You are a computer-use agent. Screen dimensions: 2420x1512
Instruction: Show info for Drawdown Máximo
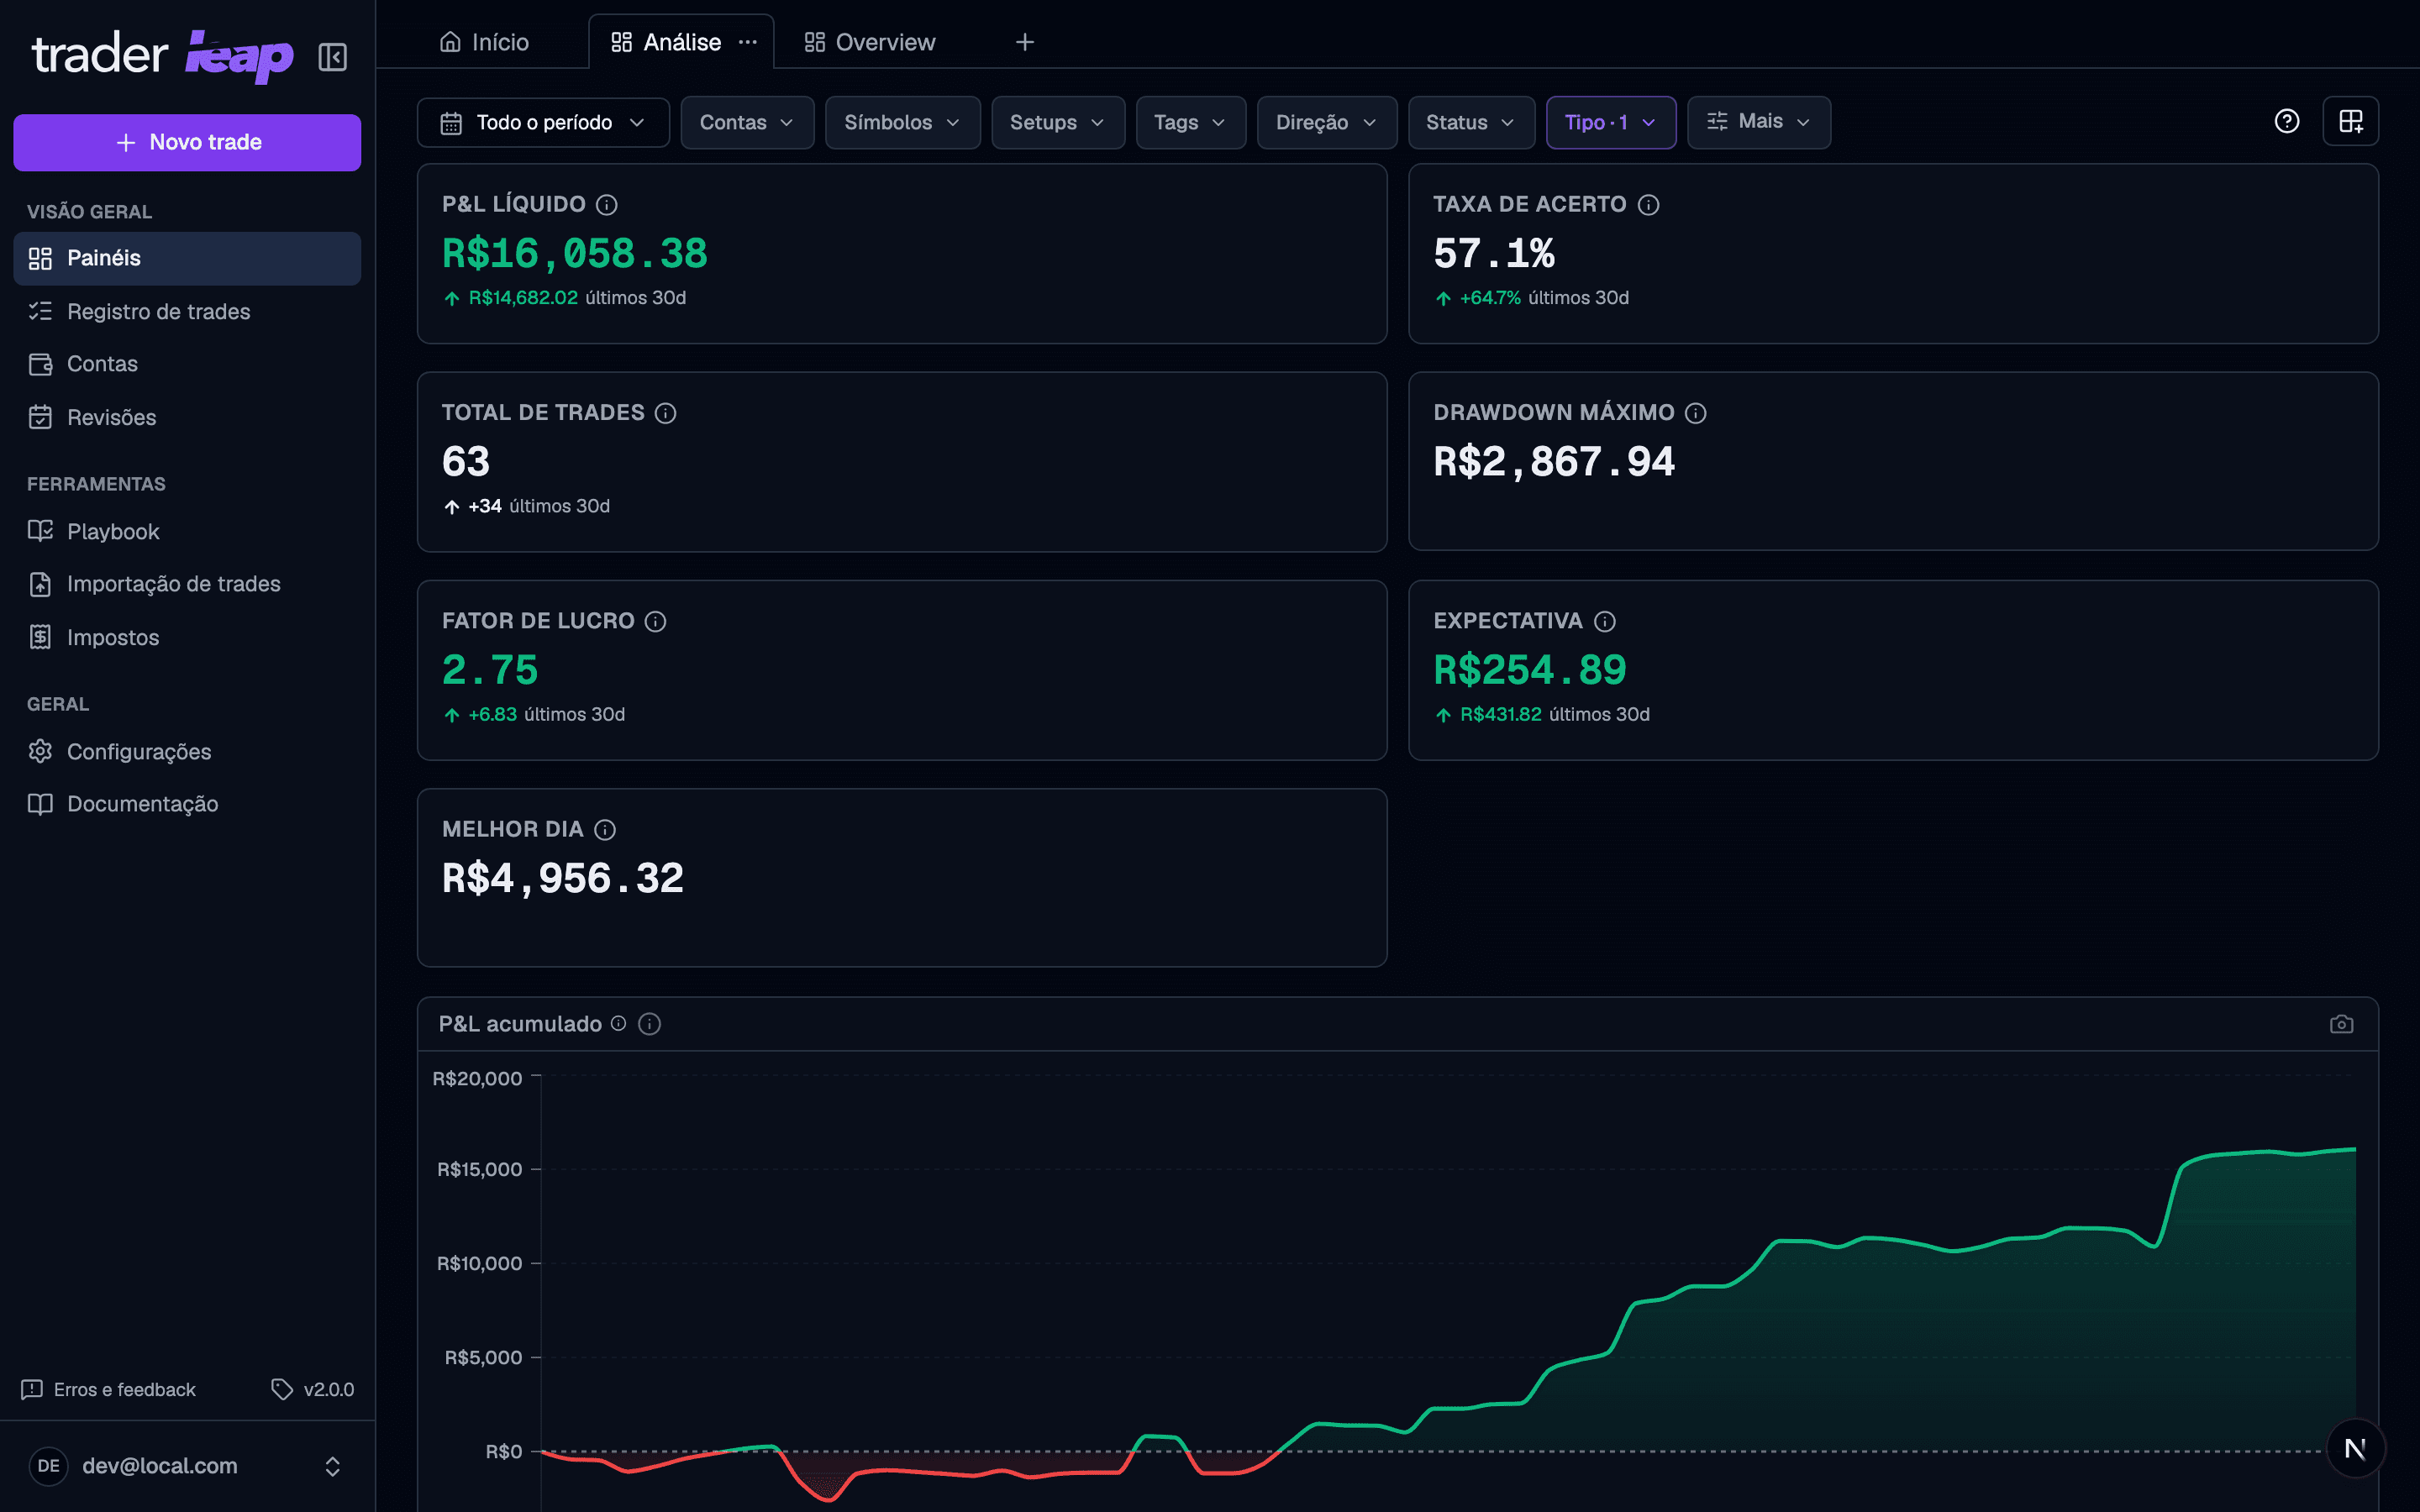pos(1696,413)
